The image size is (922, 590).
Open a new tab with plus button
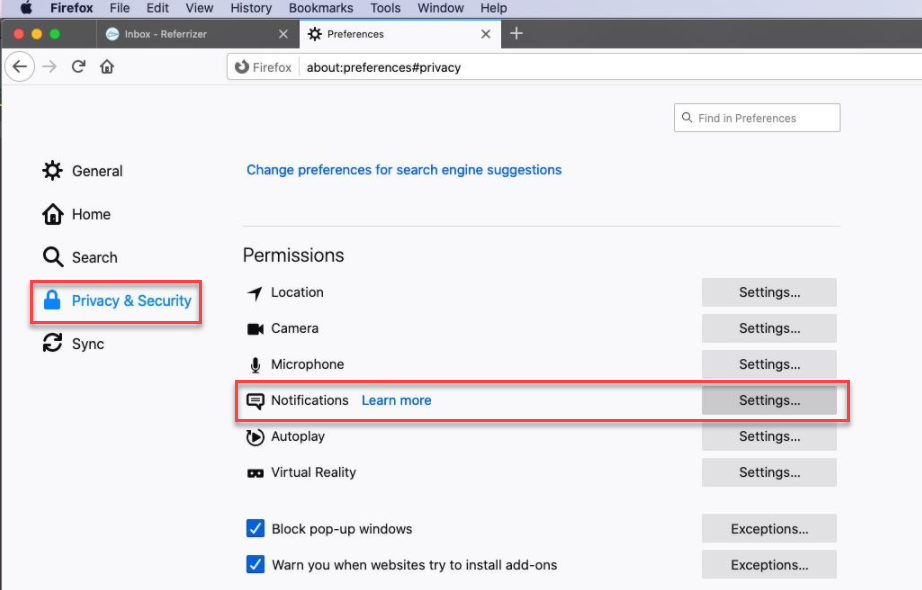pos(516,34)
